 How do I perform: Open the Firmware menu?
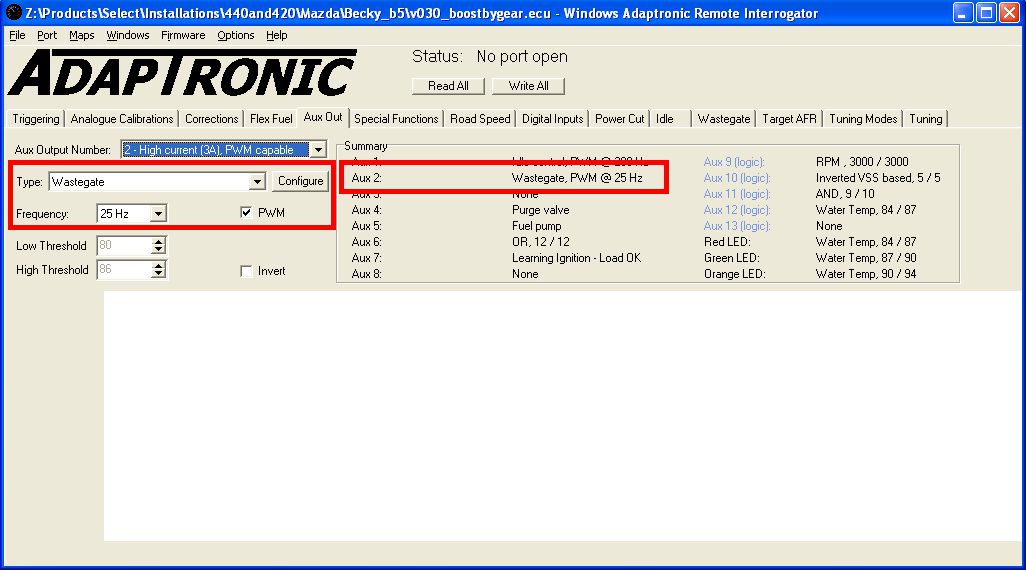183,35
